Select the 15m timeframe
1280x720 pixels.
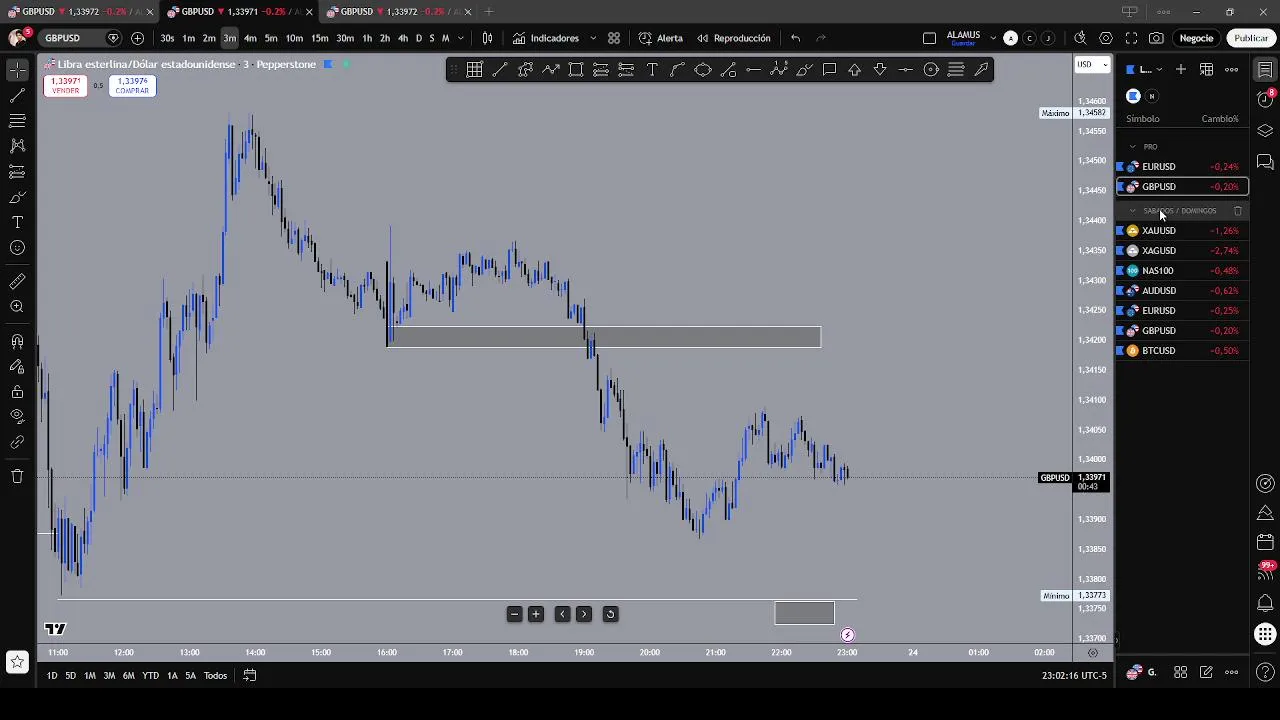pos(319,38)
